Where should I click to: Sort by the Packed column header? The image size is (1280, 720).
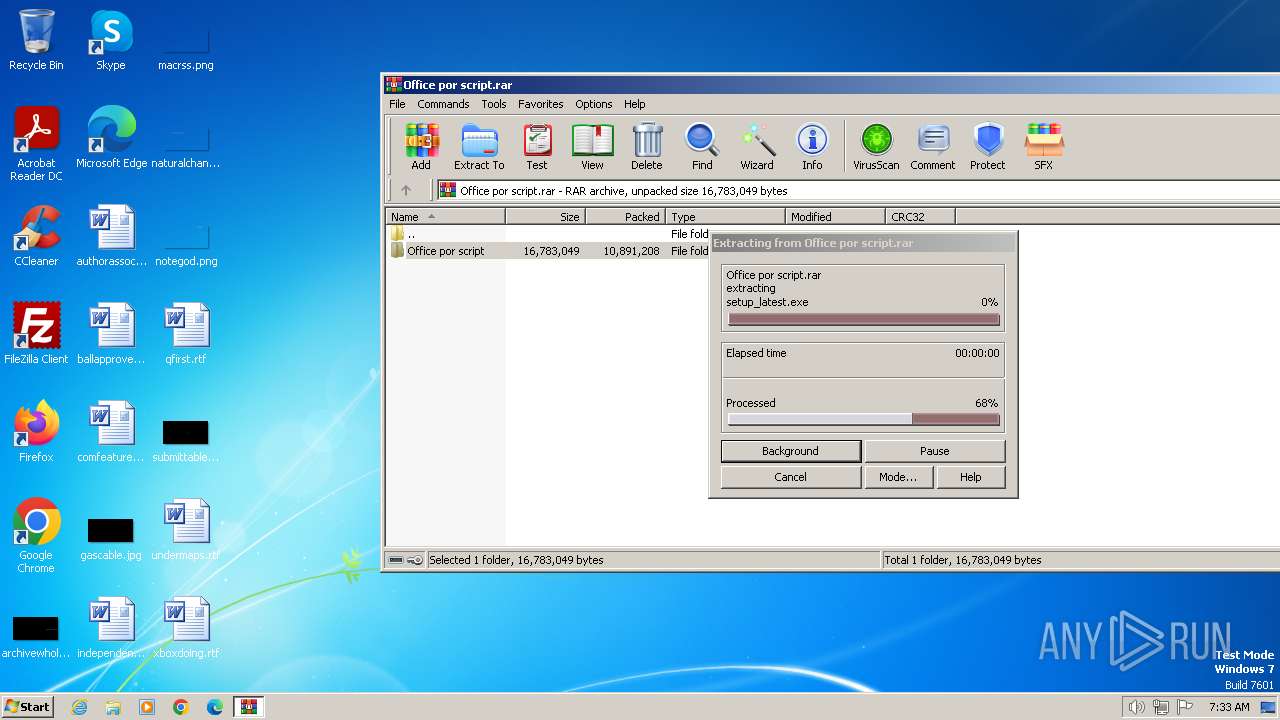(x=625, y=216)
